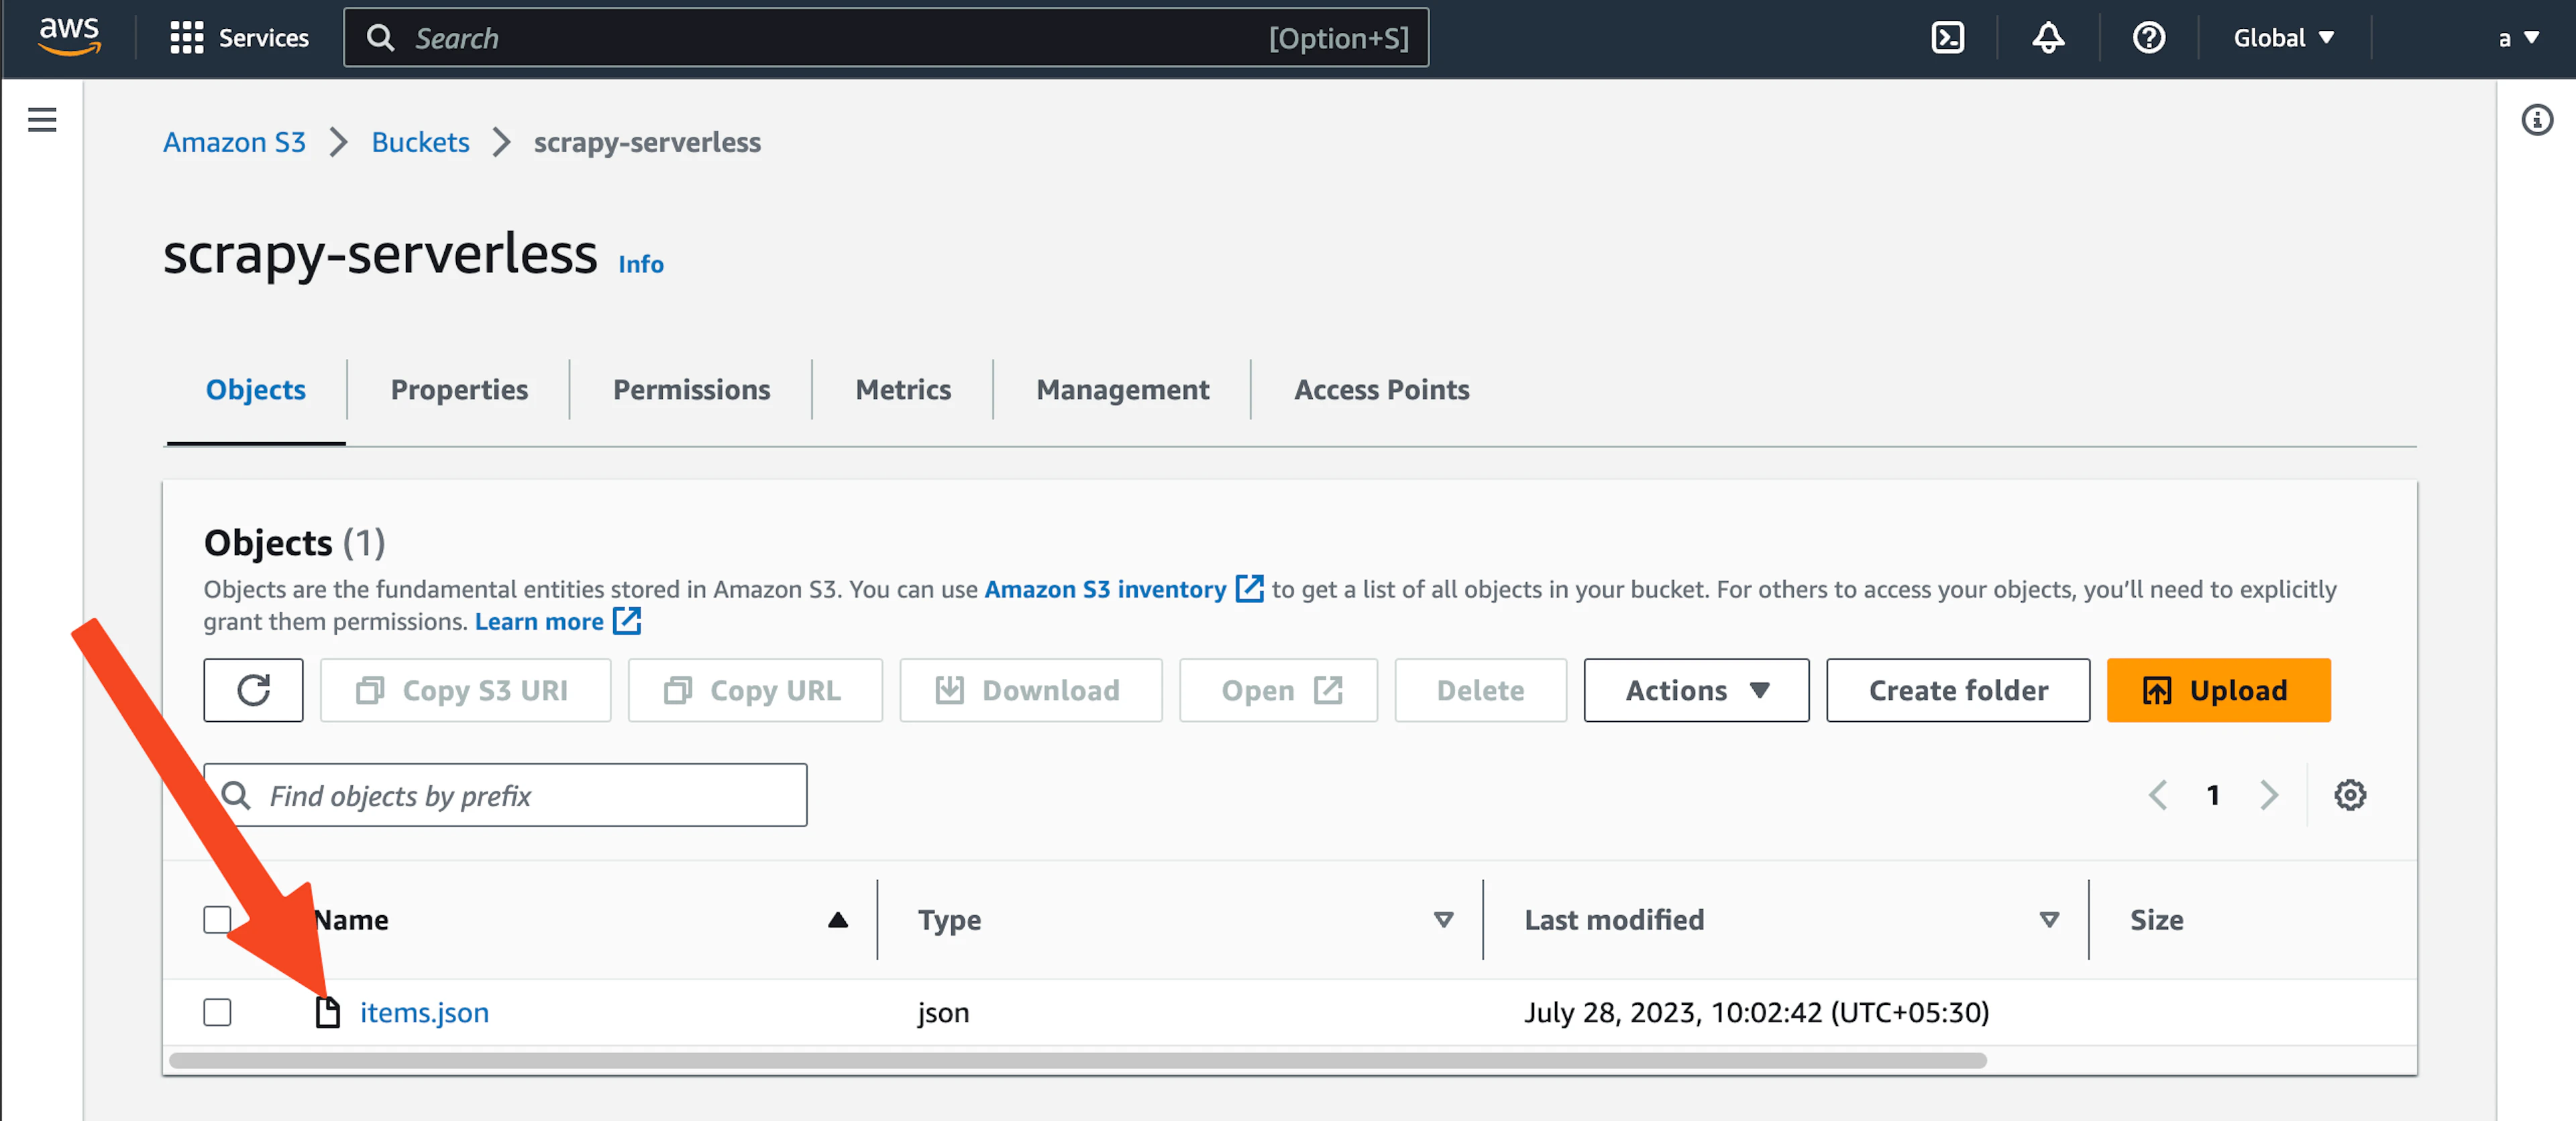Screen dimensions: 2576x1121
Task: Go to the Access Points tab
Action: 1381,389
